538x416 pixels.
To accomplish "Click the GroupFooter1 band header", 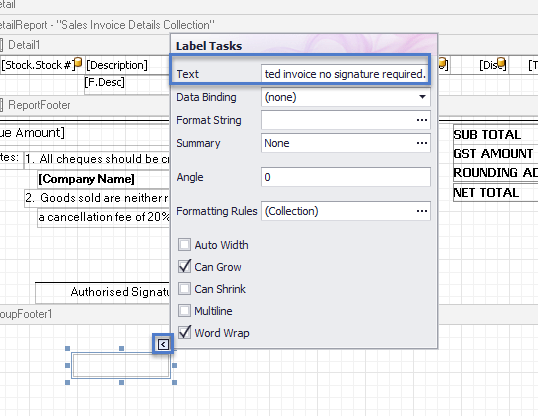I will (x=26, y=314).
